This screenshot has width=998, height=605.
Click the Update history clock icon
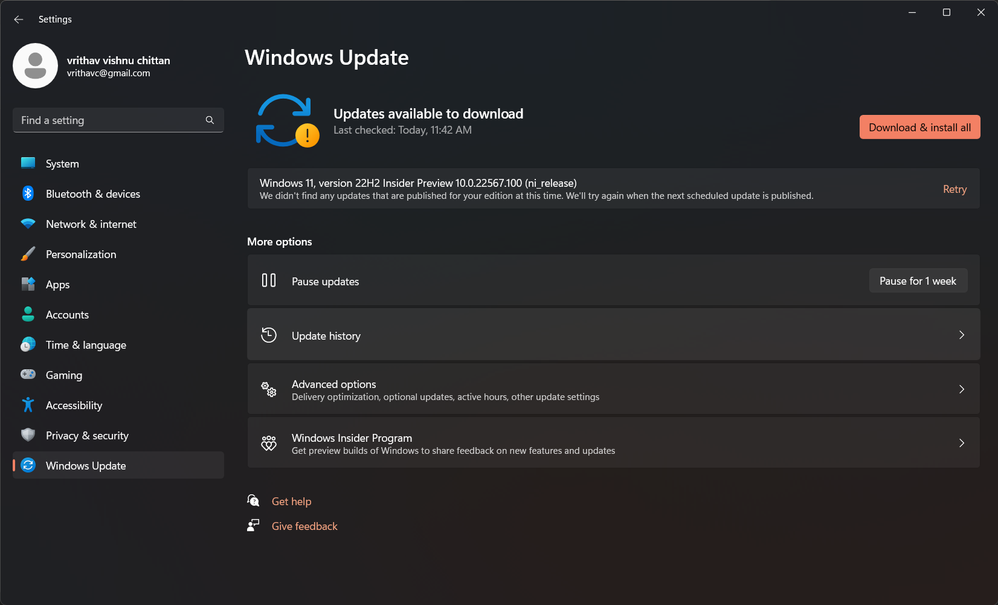[x=269, y=335]
